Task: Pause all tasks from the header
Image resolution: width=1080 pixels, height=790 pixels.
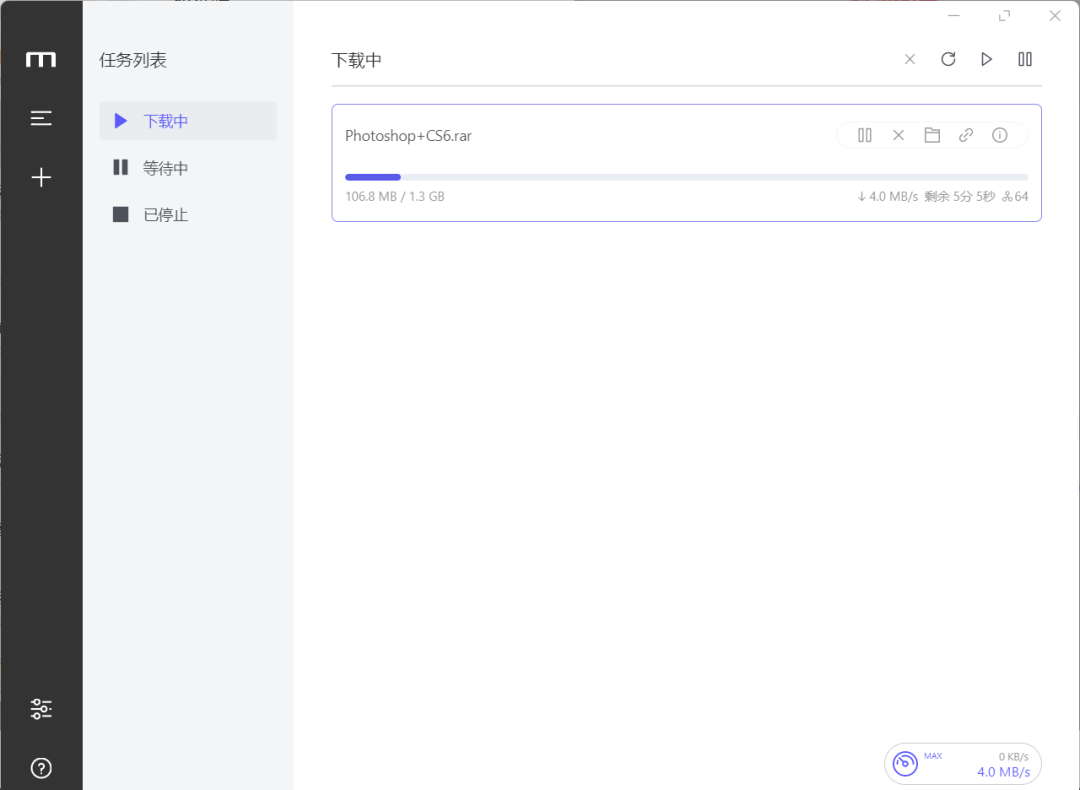Action: pos(1025,59)
